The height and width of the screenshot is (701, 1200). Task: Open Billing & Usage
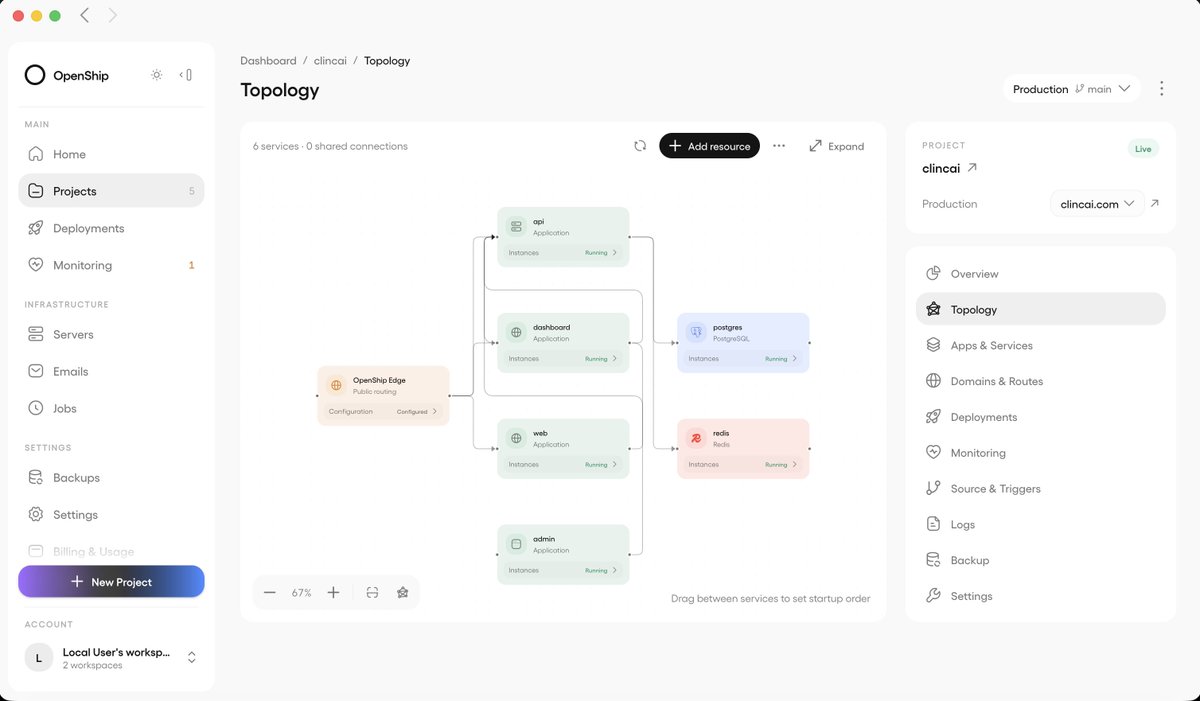[x=111, y=551]
